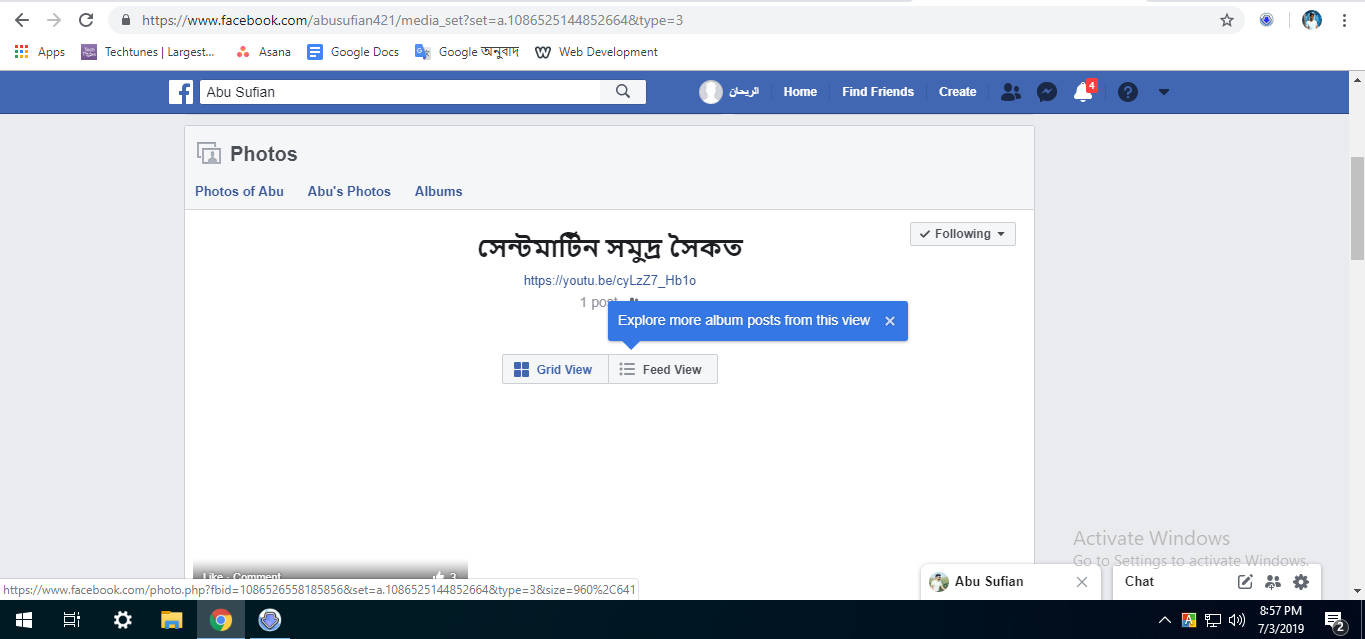Open the Techtunes bookmark
The image size is (1365, 639).
[148, 52]
